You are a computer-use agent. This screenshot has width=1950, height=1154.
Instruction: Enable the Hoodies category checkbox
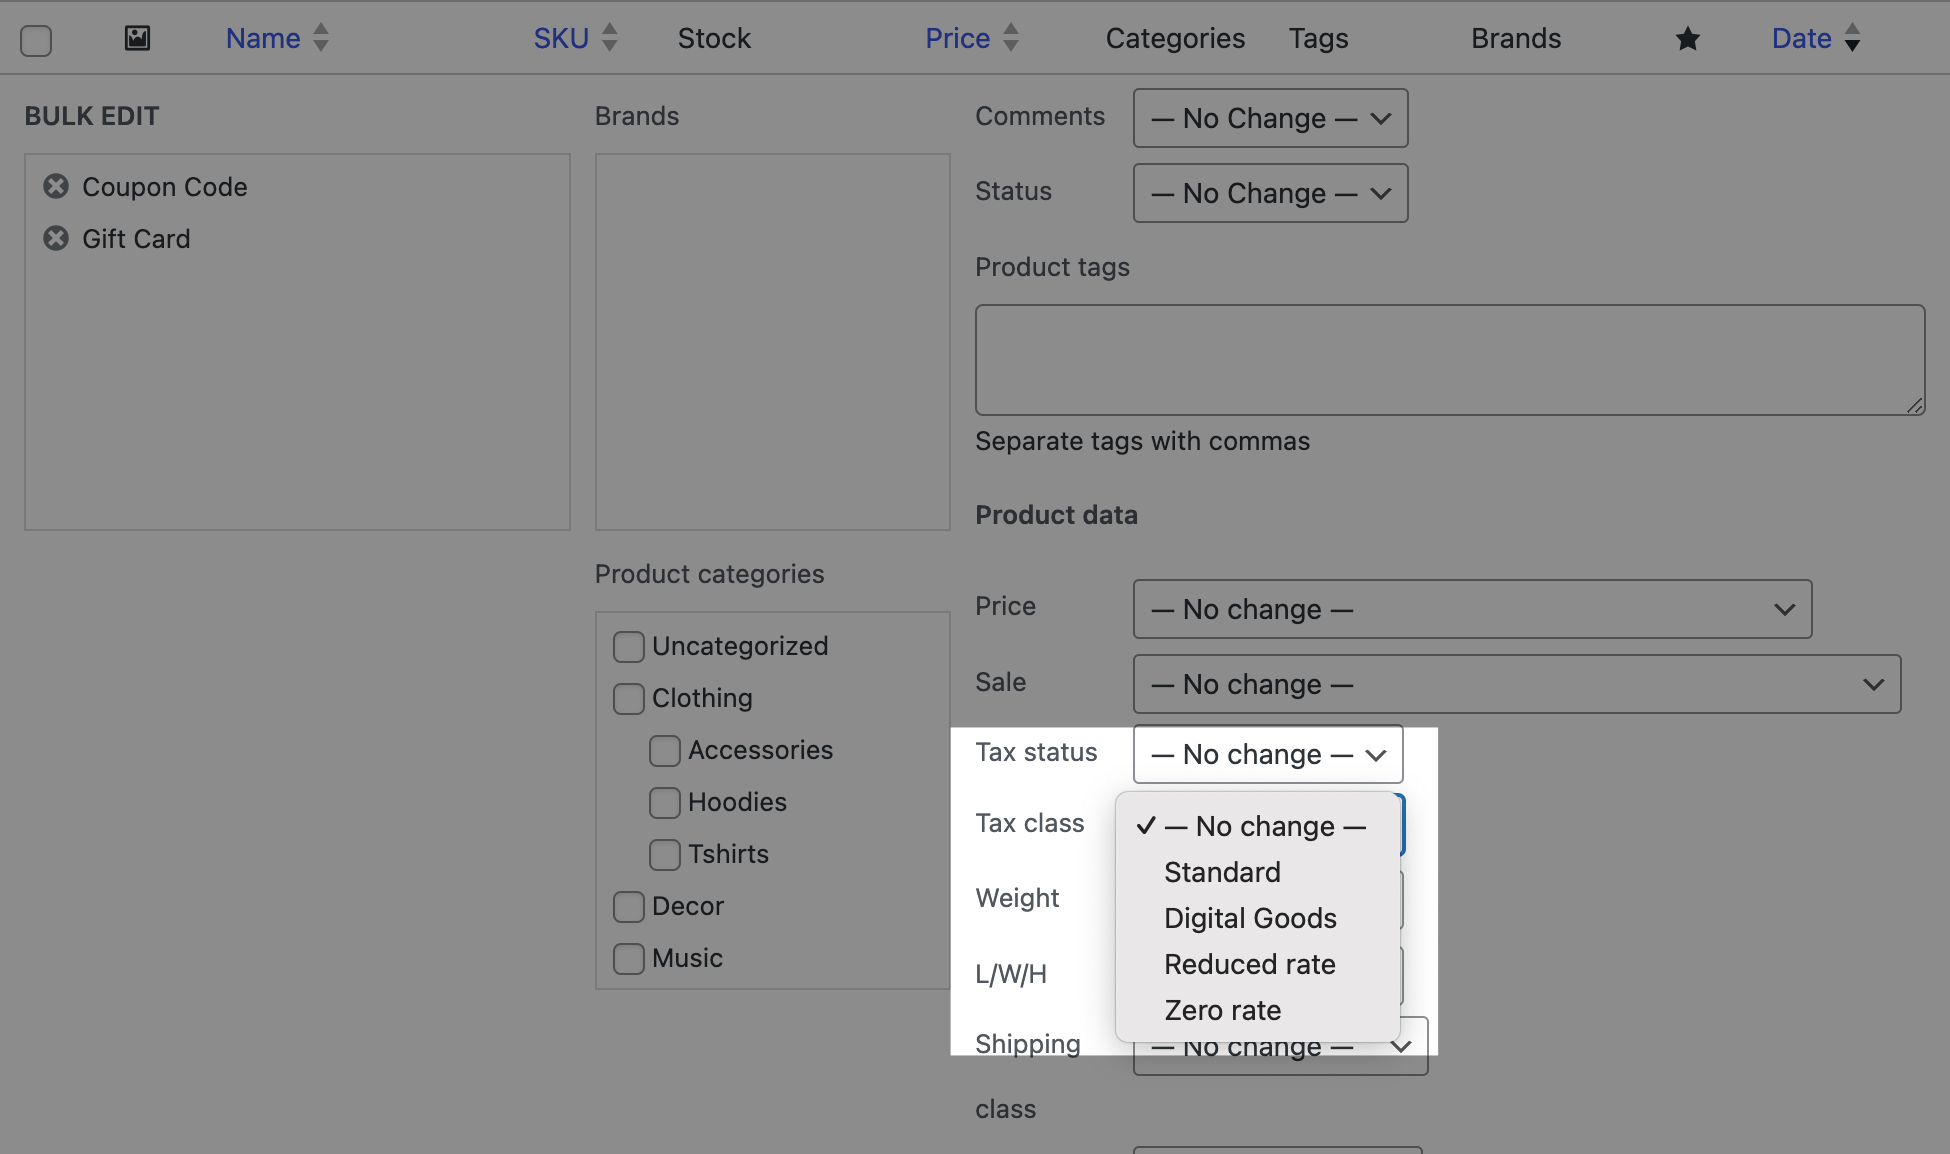[664, 803]
